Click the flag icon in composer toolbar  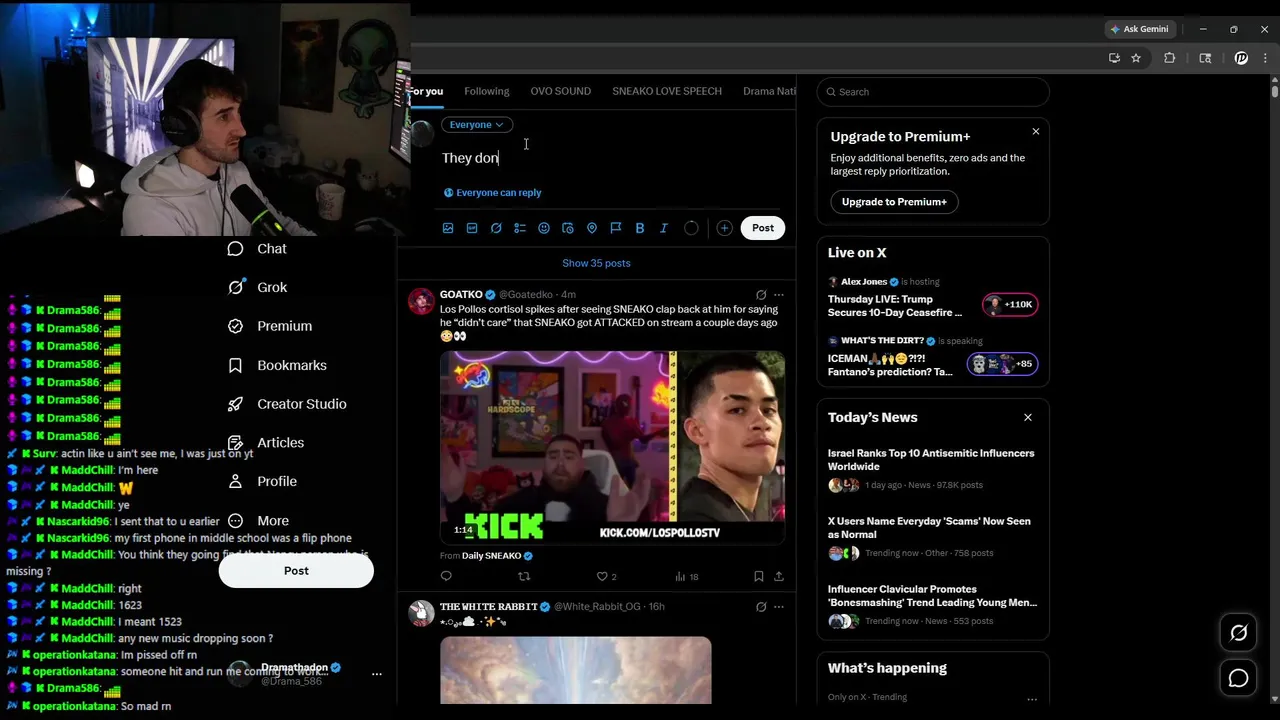point(616,228)
